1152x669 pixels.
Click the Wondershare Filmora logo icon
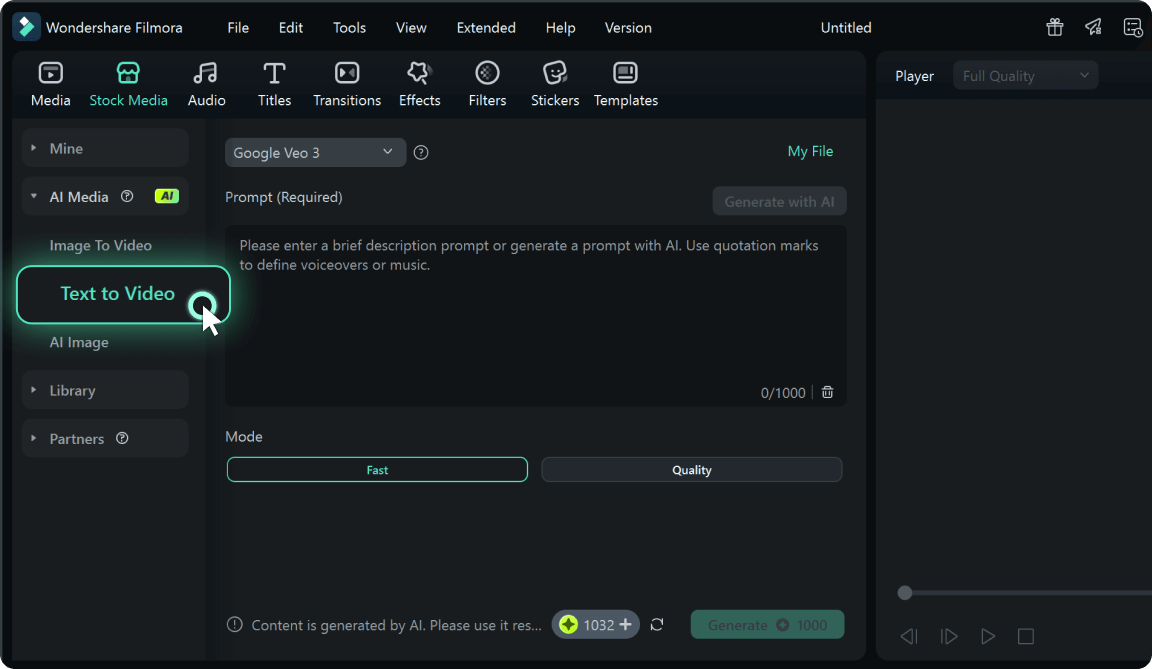coord(26,27)
